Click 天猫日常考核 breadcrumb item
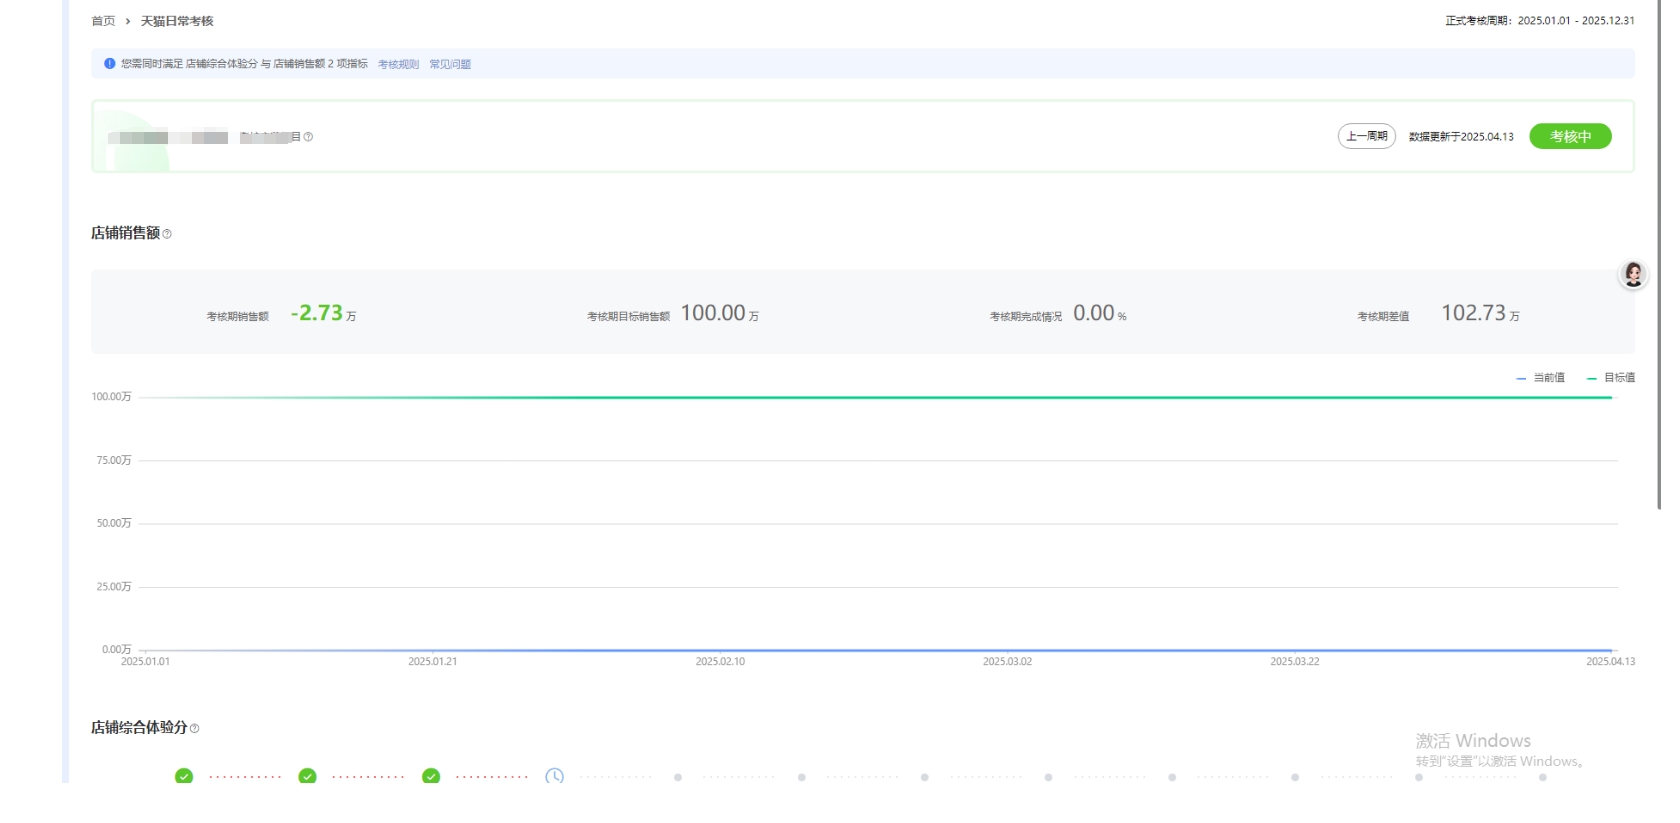Screen dimensions: 1680x823 [177, 21]
